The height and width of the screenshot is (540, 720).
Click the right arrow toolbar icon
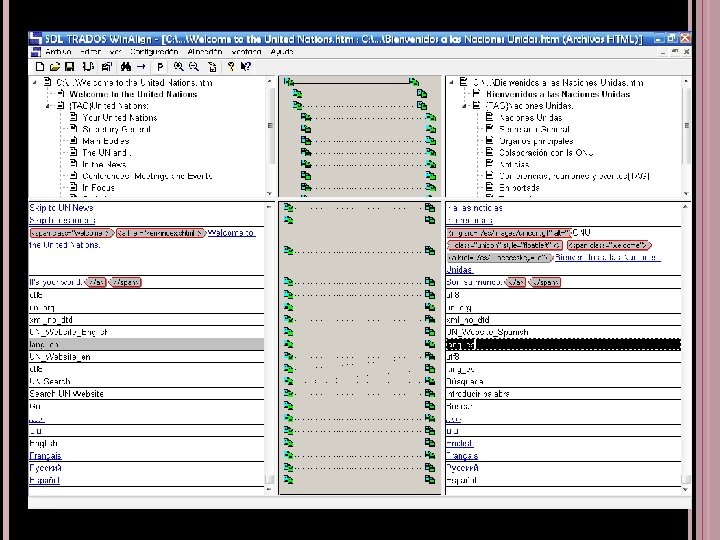pyautogui.click(x=141, y=67)
